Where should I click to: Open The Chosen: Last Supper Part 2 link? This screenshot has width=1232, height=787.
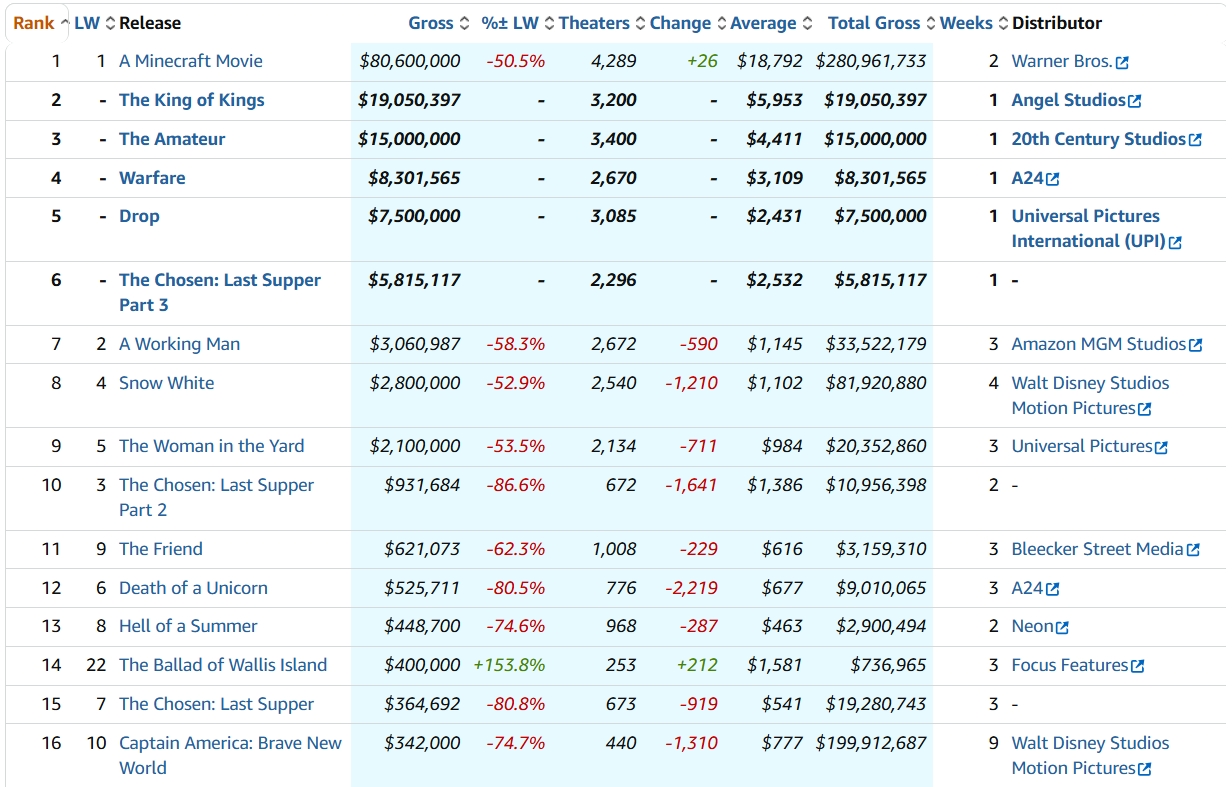[x=217, y=497]
